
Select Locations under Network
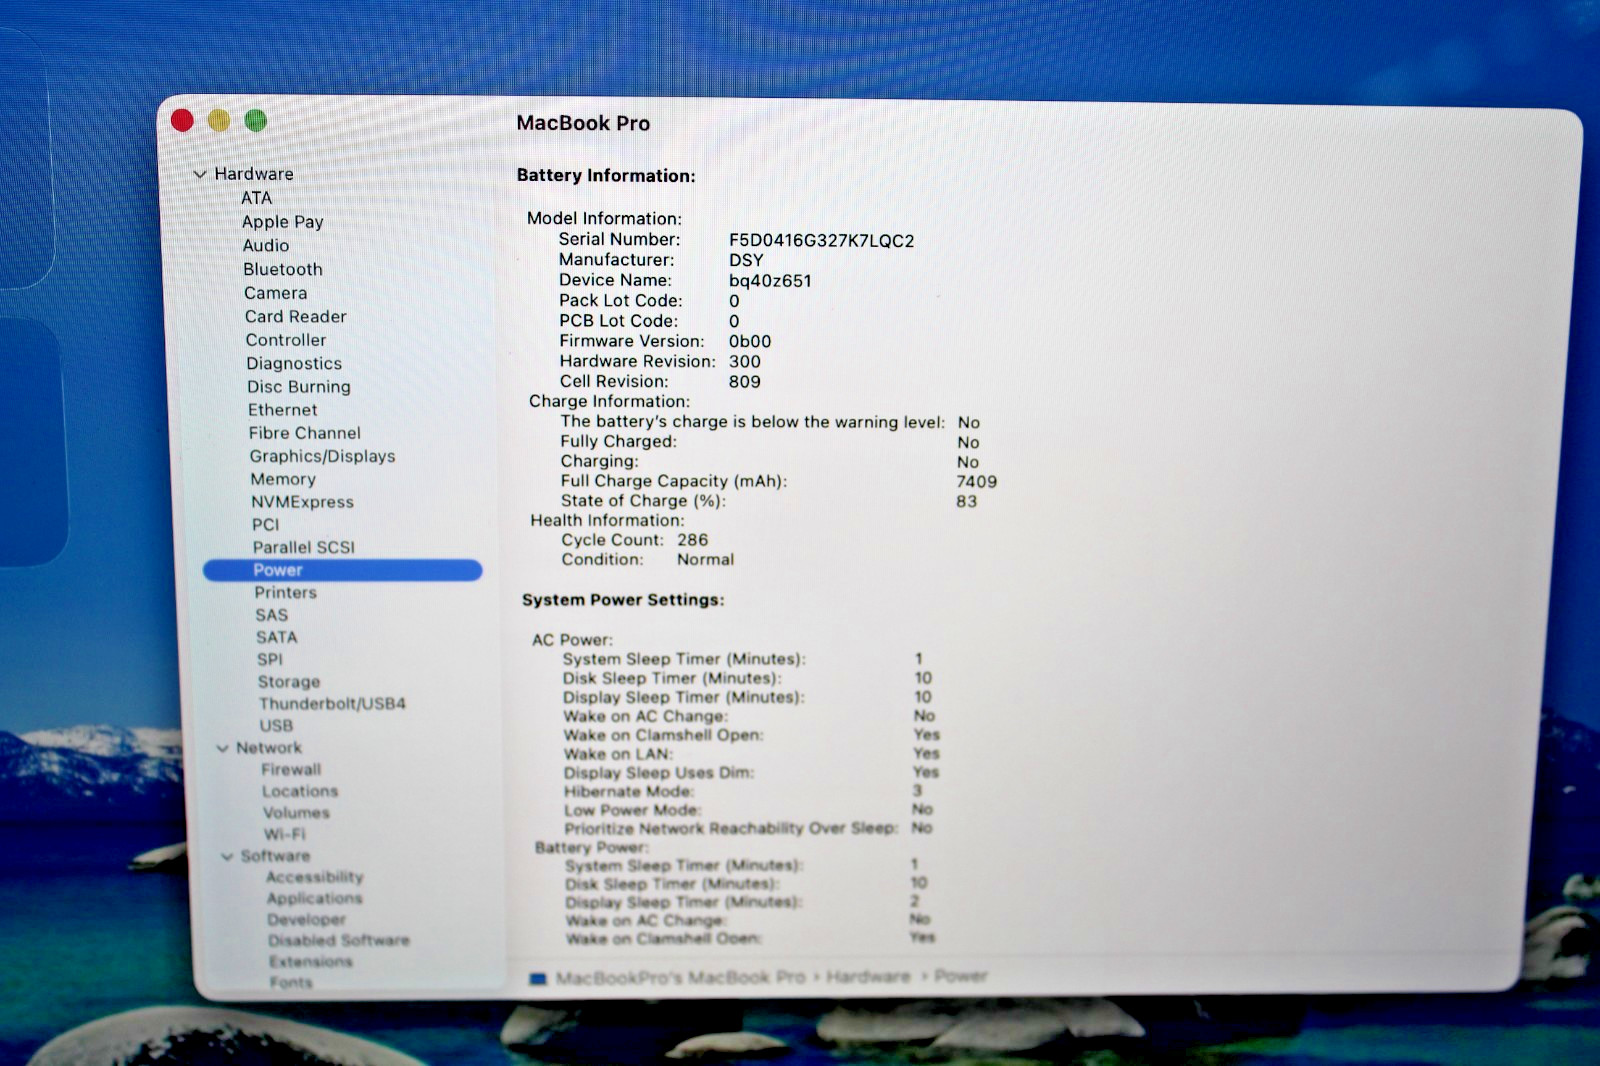point(300,791)
